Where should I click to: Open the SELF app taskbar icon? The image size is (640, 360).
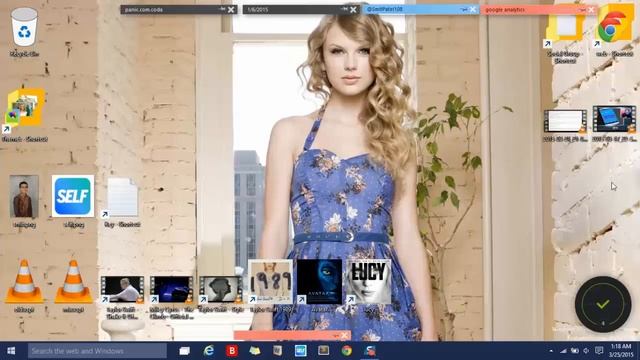pos(301,351)
